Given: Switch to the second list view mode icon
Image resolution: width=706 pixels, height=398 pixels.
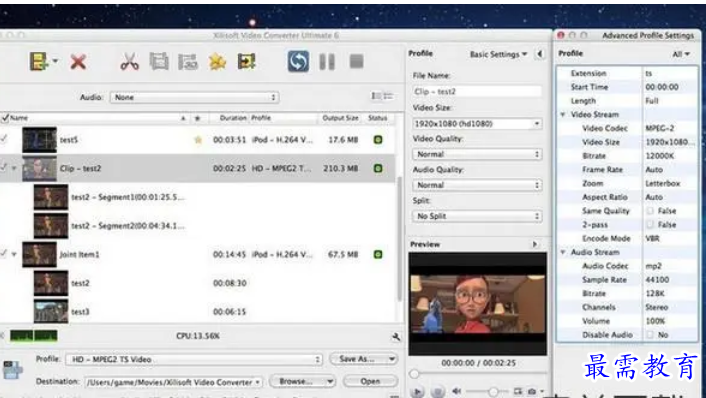Looking at the screenshot, I should point(388,96).
